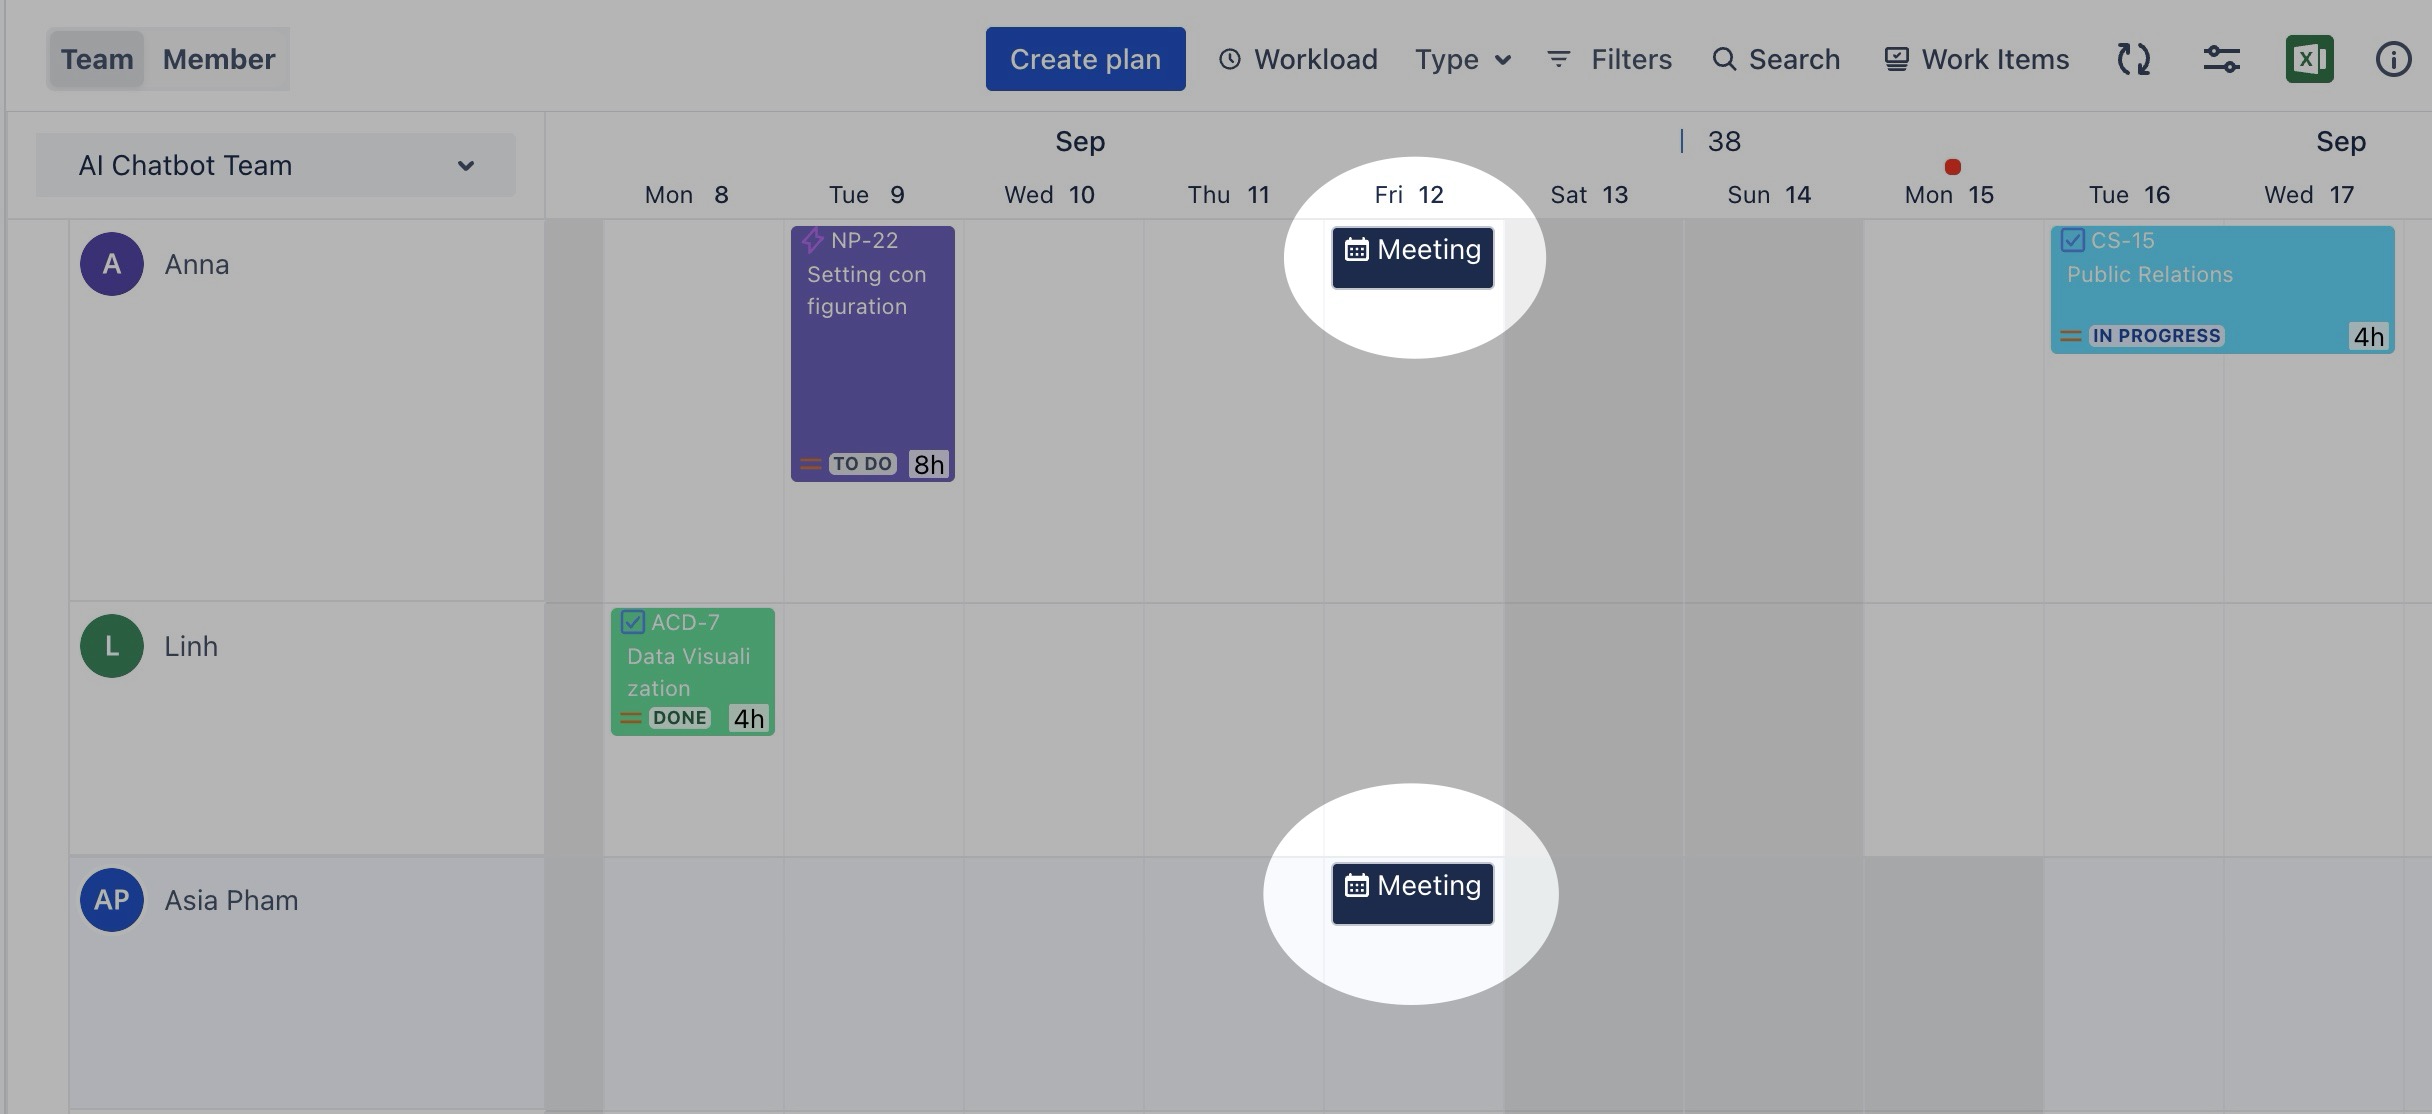Open the Work Items panel

[1976, 59]
